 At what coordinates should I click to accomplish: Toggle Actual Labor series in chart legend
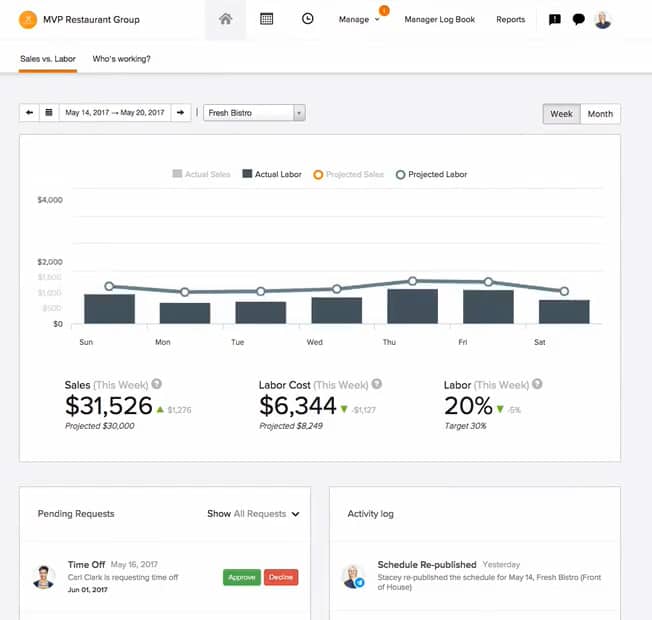point(272,174)
